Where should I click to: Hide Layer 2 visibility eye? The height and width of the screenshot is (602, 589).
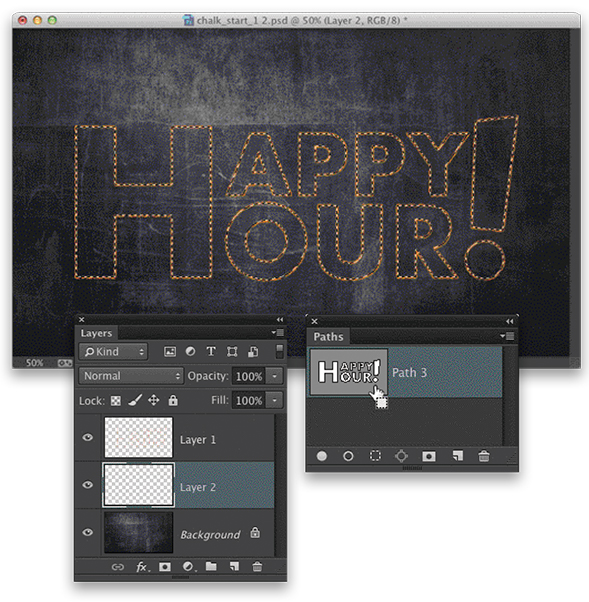[x=88, y=485]
